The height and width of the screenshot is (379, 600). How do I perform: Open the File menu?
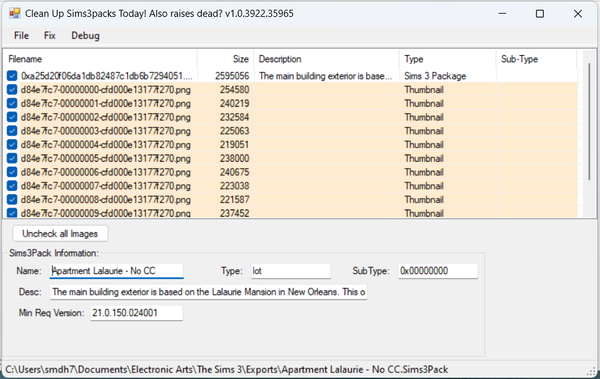[21, 36]
